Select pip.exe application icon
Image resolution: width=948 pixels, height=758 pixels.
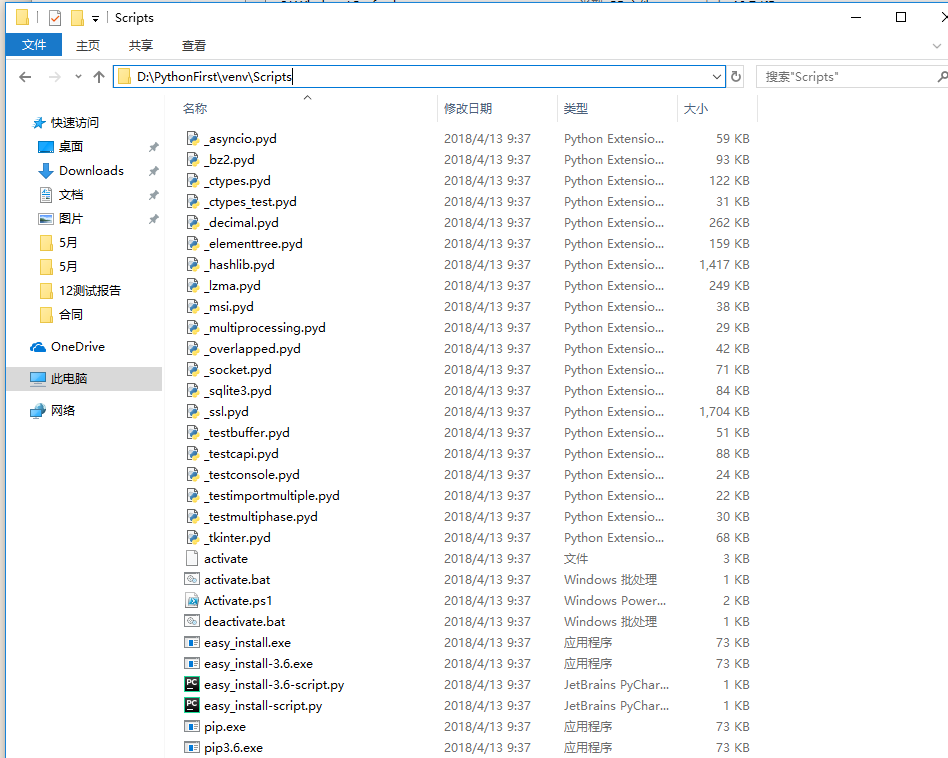(x=192, y=726)
